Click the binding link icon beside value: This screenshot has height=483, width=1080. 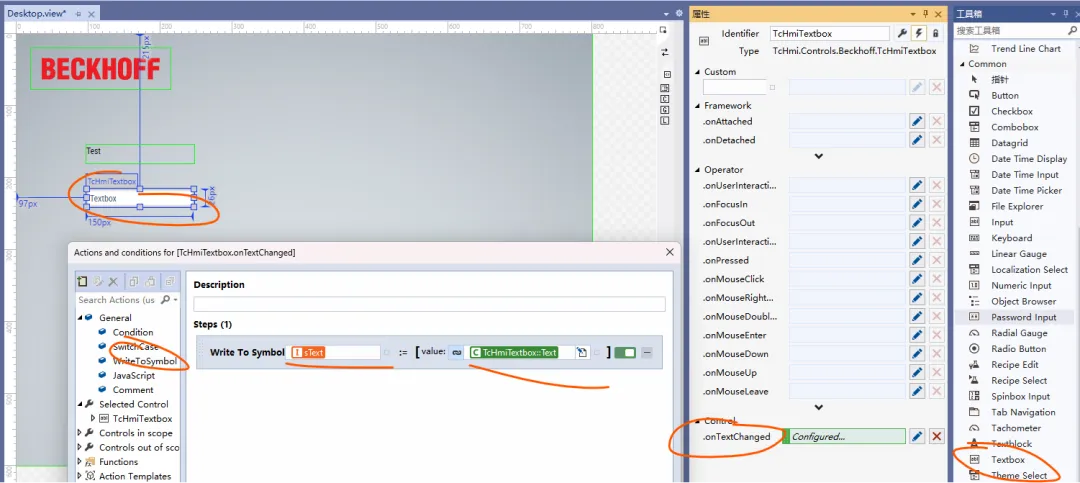[456, 352]
